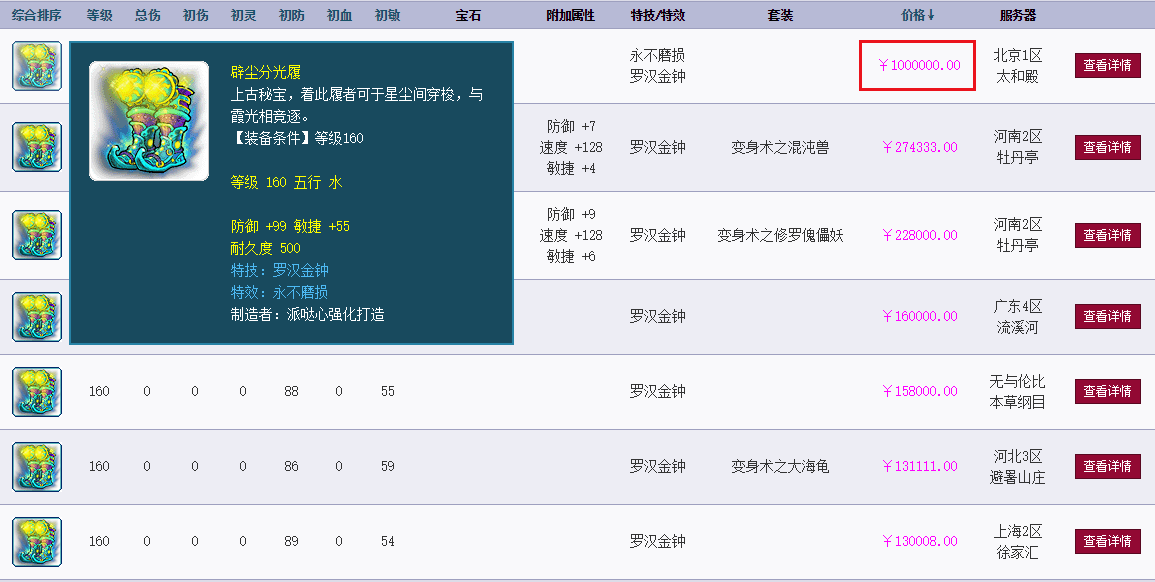Sort by 总伤 column header
This screenshot has height=582, width=1155.
(147, 15)
